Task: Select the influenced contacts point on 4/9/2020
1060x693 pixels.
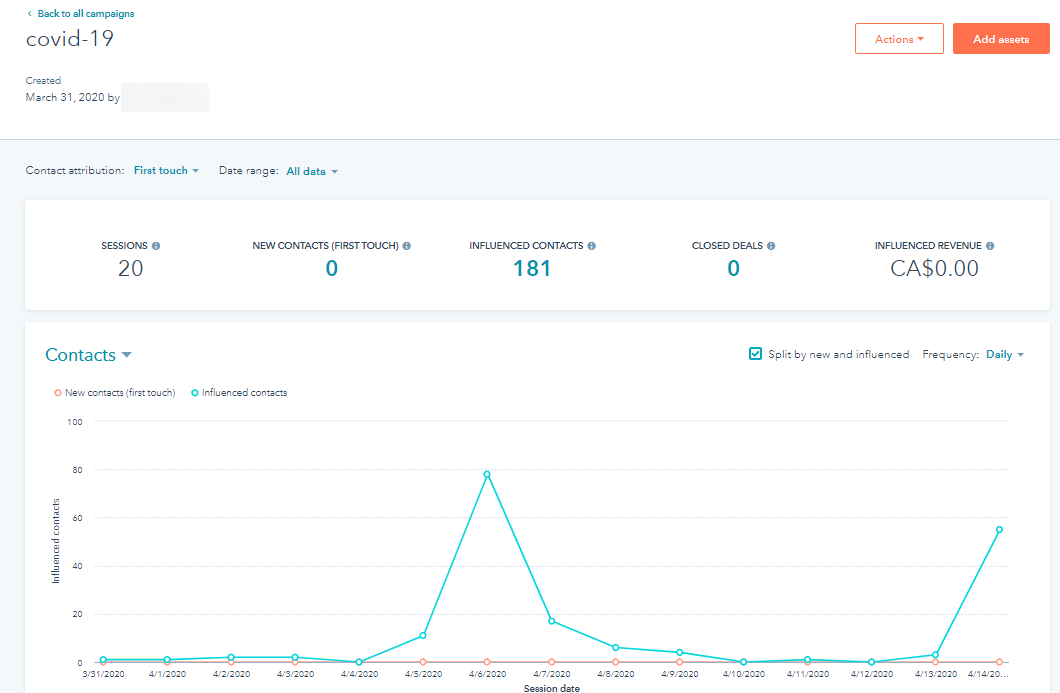Action: pos(679,652)
